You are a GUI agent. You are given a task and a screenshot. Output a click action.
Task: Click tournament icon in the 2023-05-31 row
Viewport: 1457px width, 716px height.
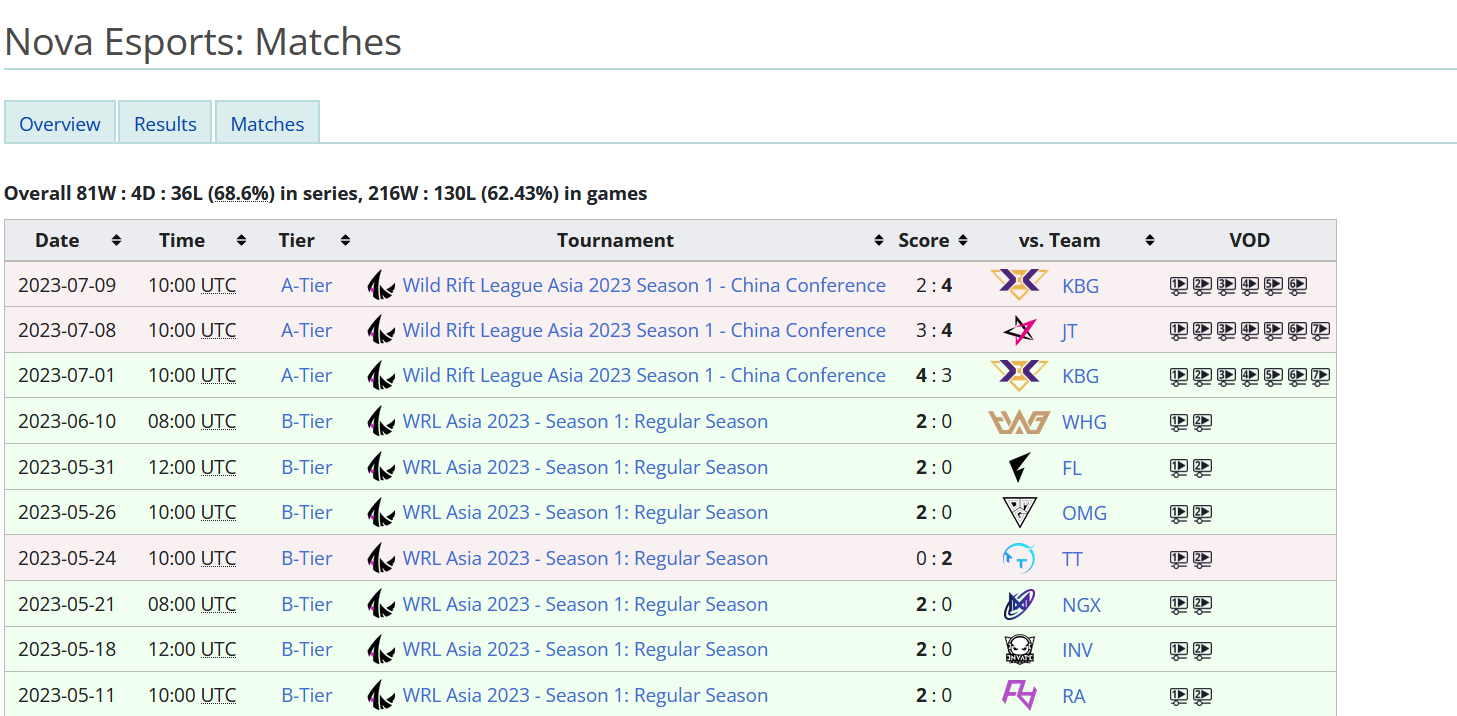tap(380, 467)
